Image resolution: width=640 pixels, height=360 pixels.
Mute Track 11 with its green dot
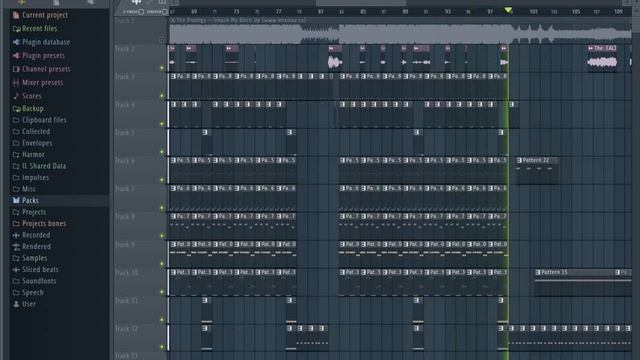(162, 320)
